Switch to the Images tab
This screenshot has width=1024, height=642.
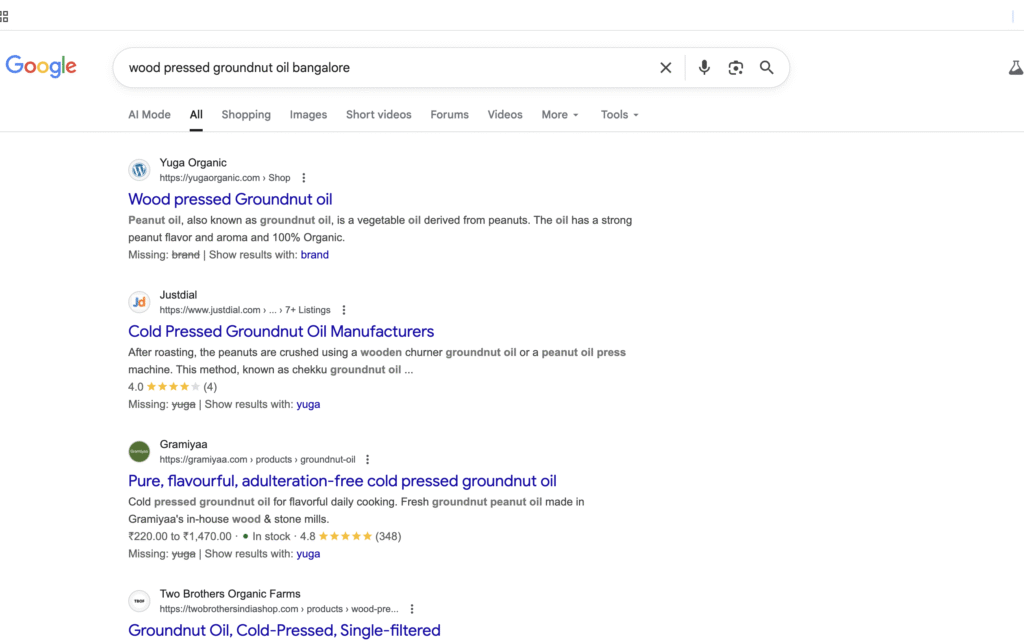click(x=308, y=115)
